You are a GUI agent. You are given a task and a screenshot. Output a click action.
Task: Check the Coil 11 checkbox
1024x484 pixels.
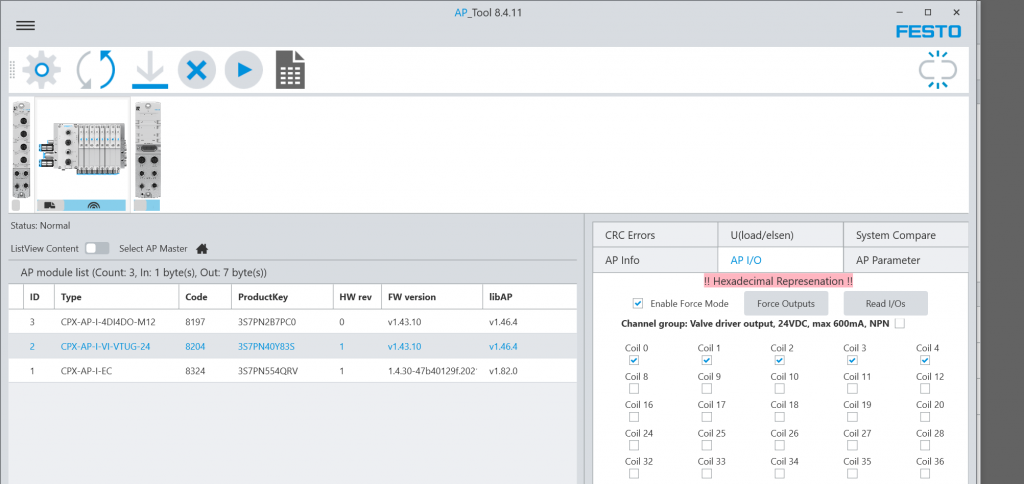tap(852, 389)
